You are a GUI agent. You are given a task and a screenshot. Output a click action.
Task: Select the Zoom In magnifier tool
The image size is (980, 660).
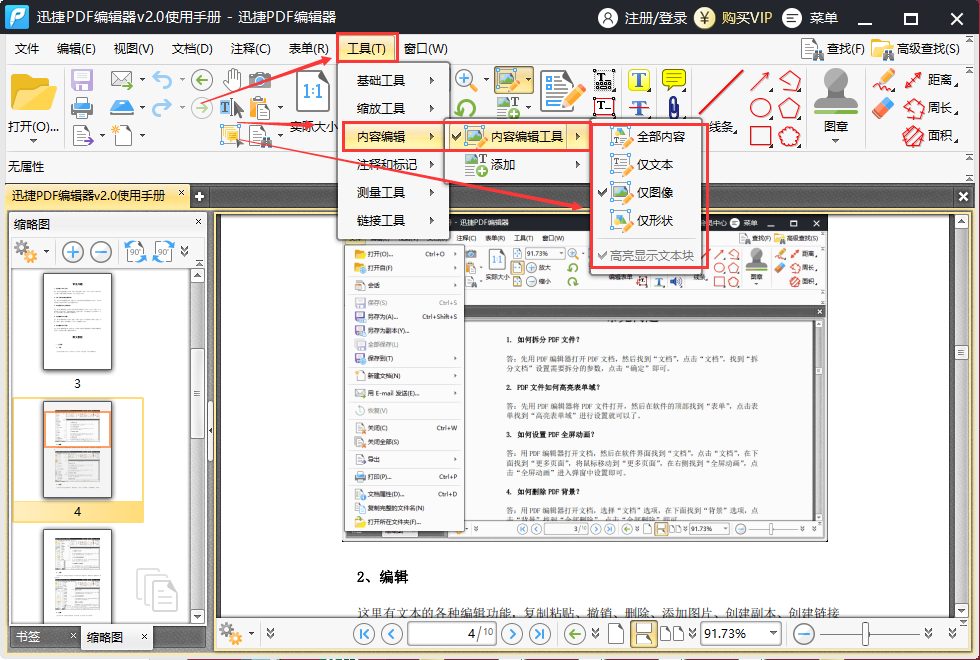coord(465,79)
